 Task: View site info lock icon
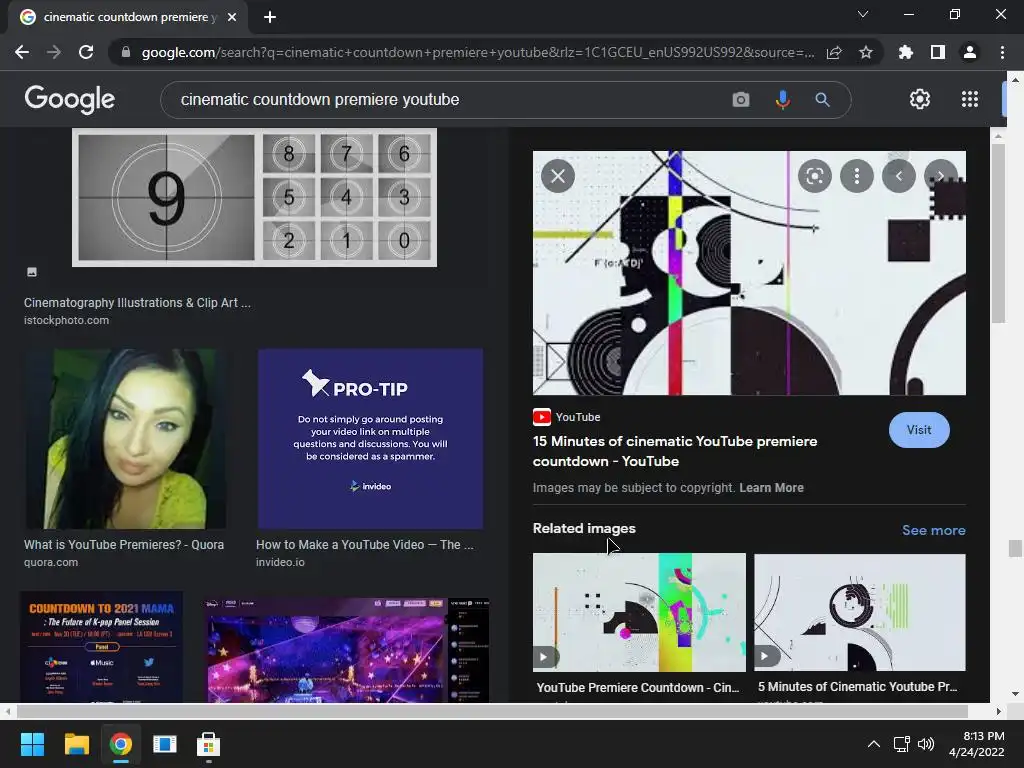[126, 52]
